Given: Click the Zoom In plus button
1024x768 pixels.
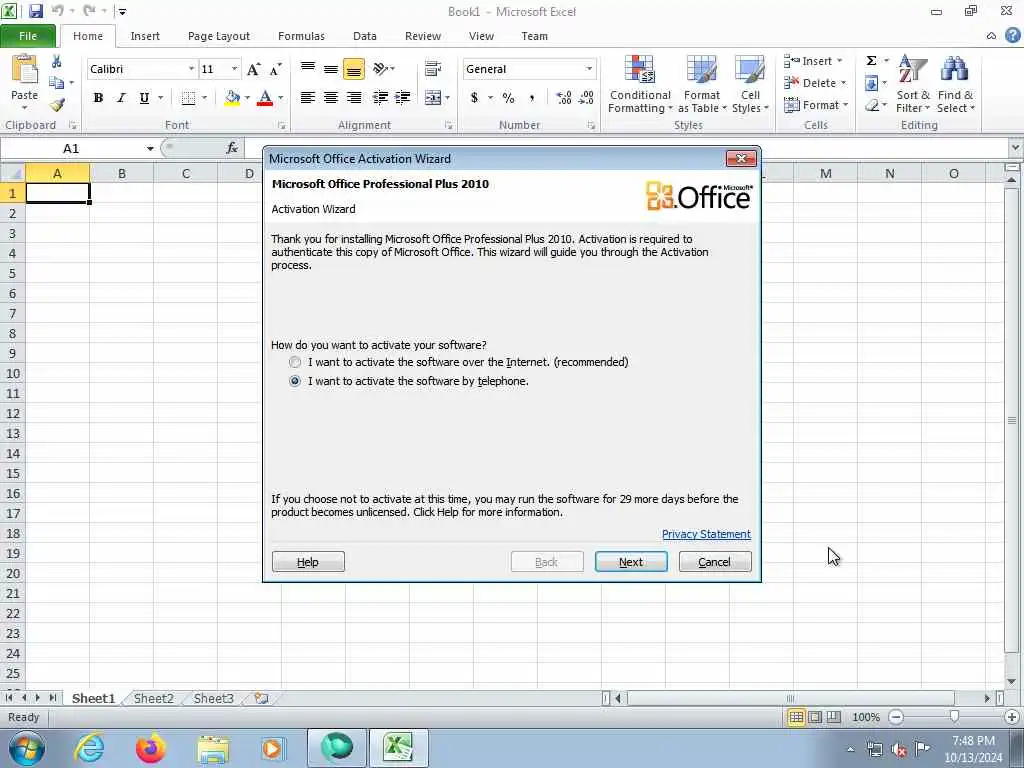Looking at the screenshot, I should 1012,717.
